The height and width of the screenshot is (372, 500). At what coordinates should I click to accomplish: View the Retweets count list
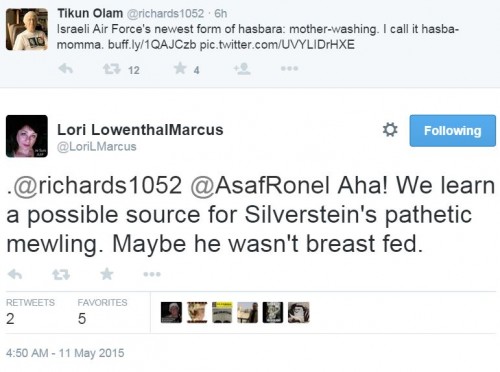point(30,311)
